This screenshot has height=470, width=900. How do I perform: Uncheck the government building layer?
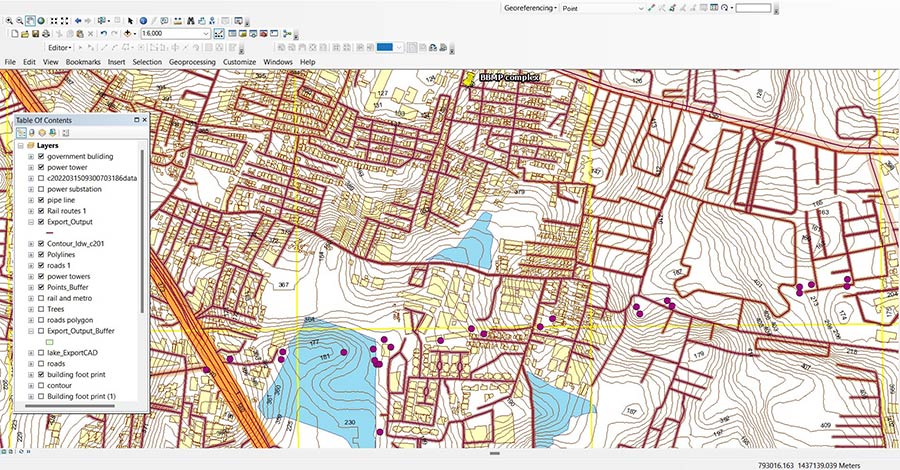pyautogui.click(x=40, y=156)
